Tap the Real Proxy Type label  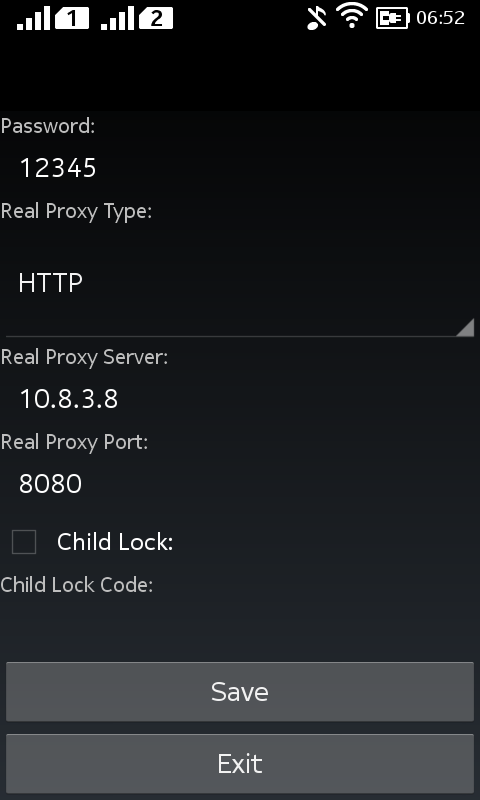click(x=77, y=211)
